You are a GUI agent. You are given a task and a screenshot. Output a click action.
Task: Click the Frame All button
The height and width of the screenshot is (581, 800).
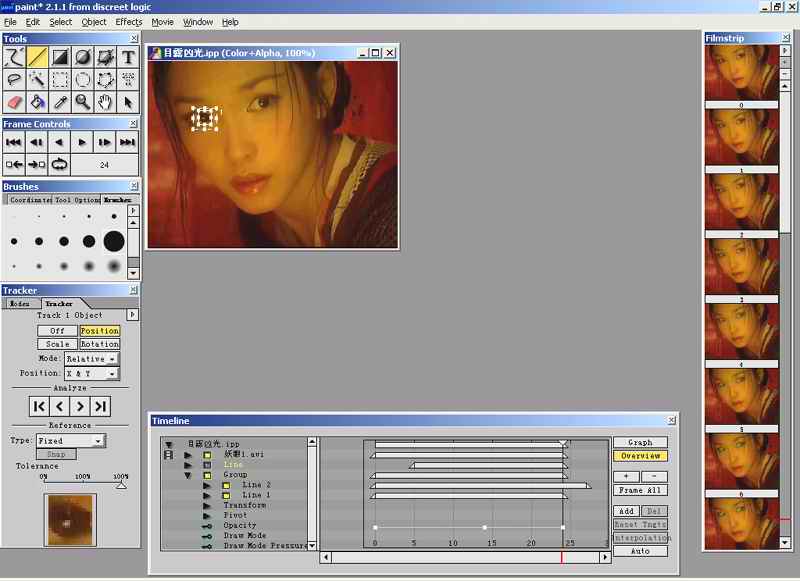(x=640, y=491)
